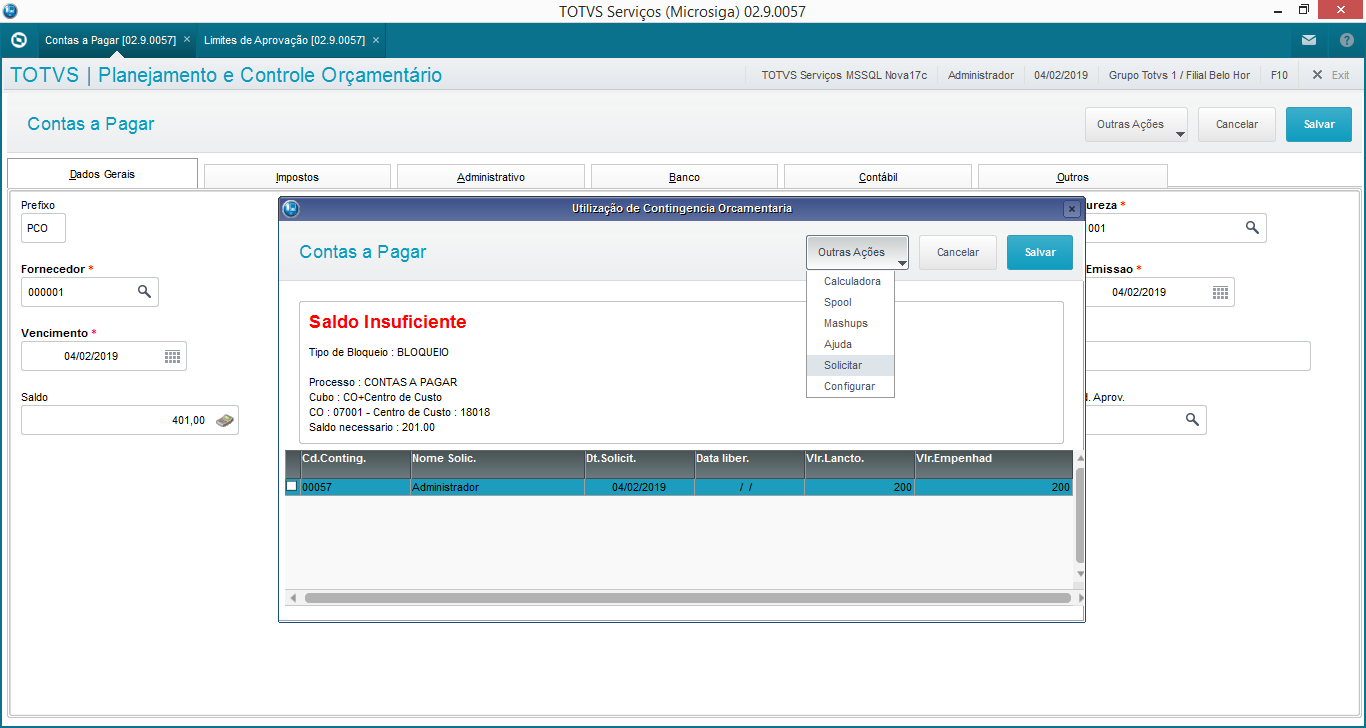This screenshot has width=1366, height=728.
Task: Close the Contas a Pagar tab
Action: 187,40
